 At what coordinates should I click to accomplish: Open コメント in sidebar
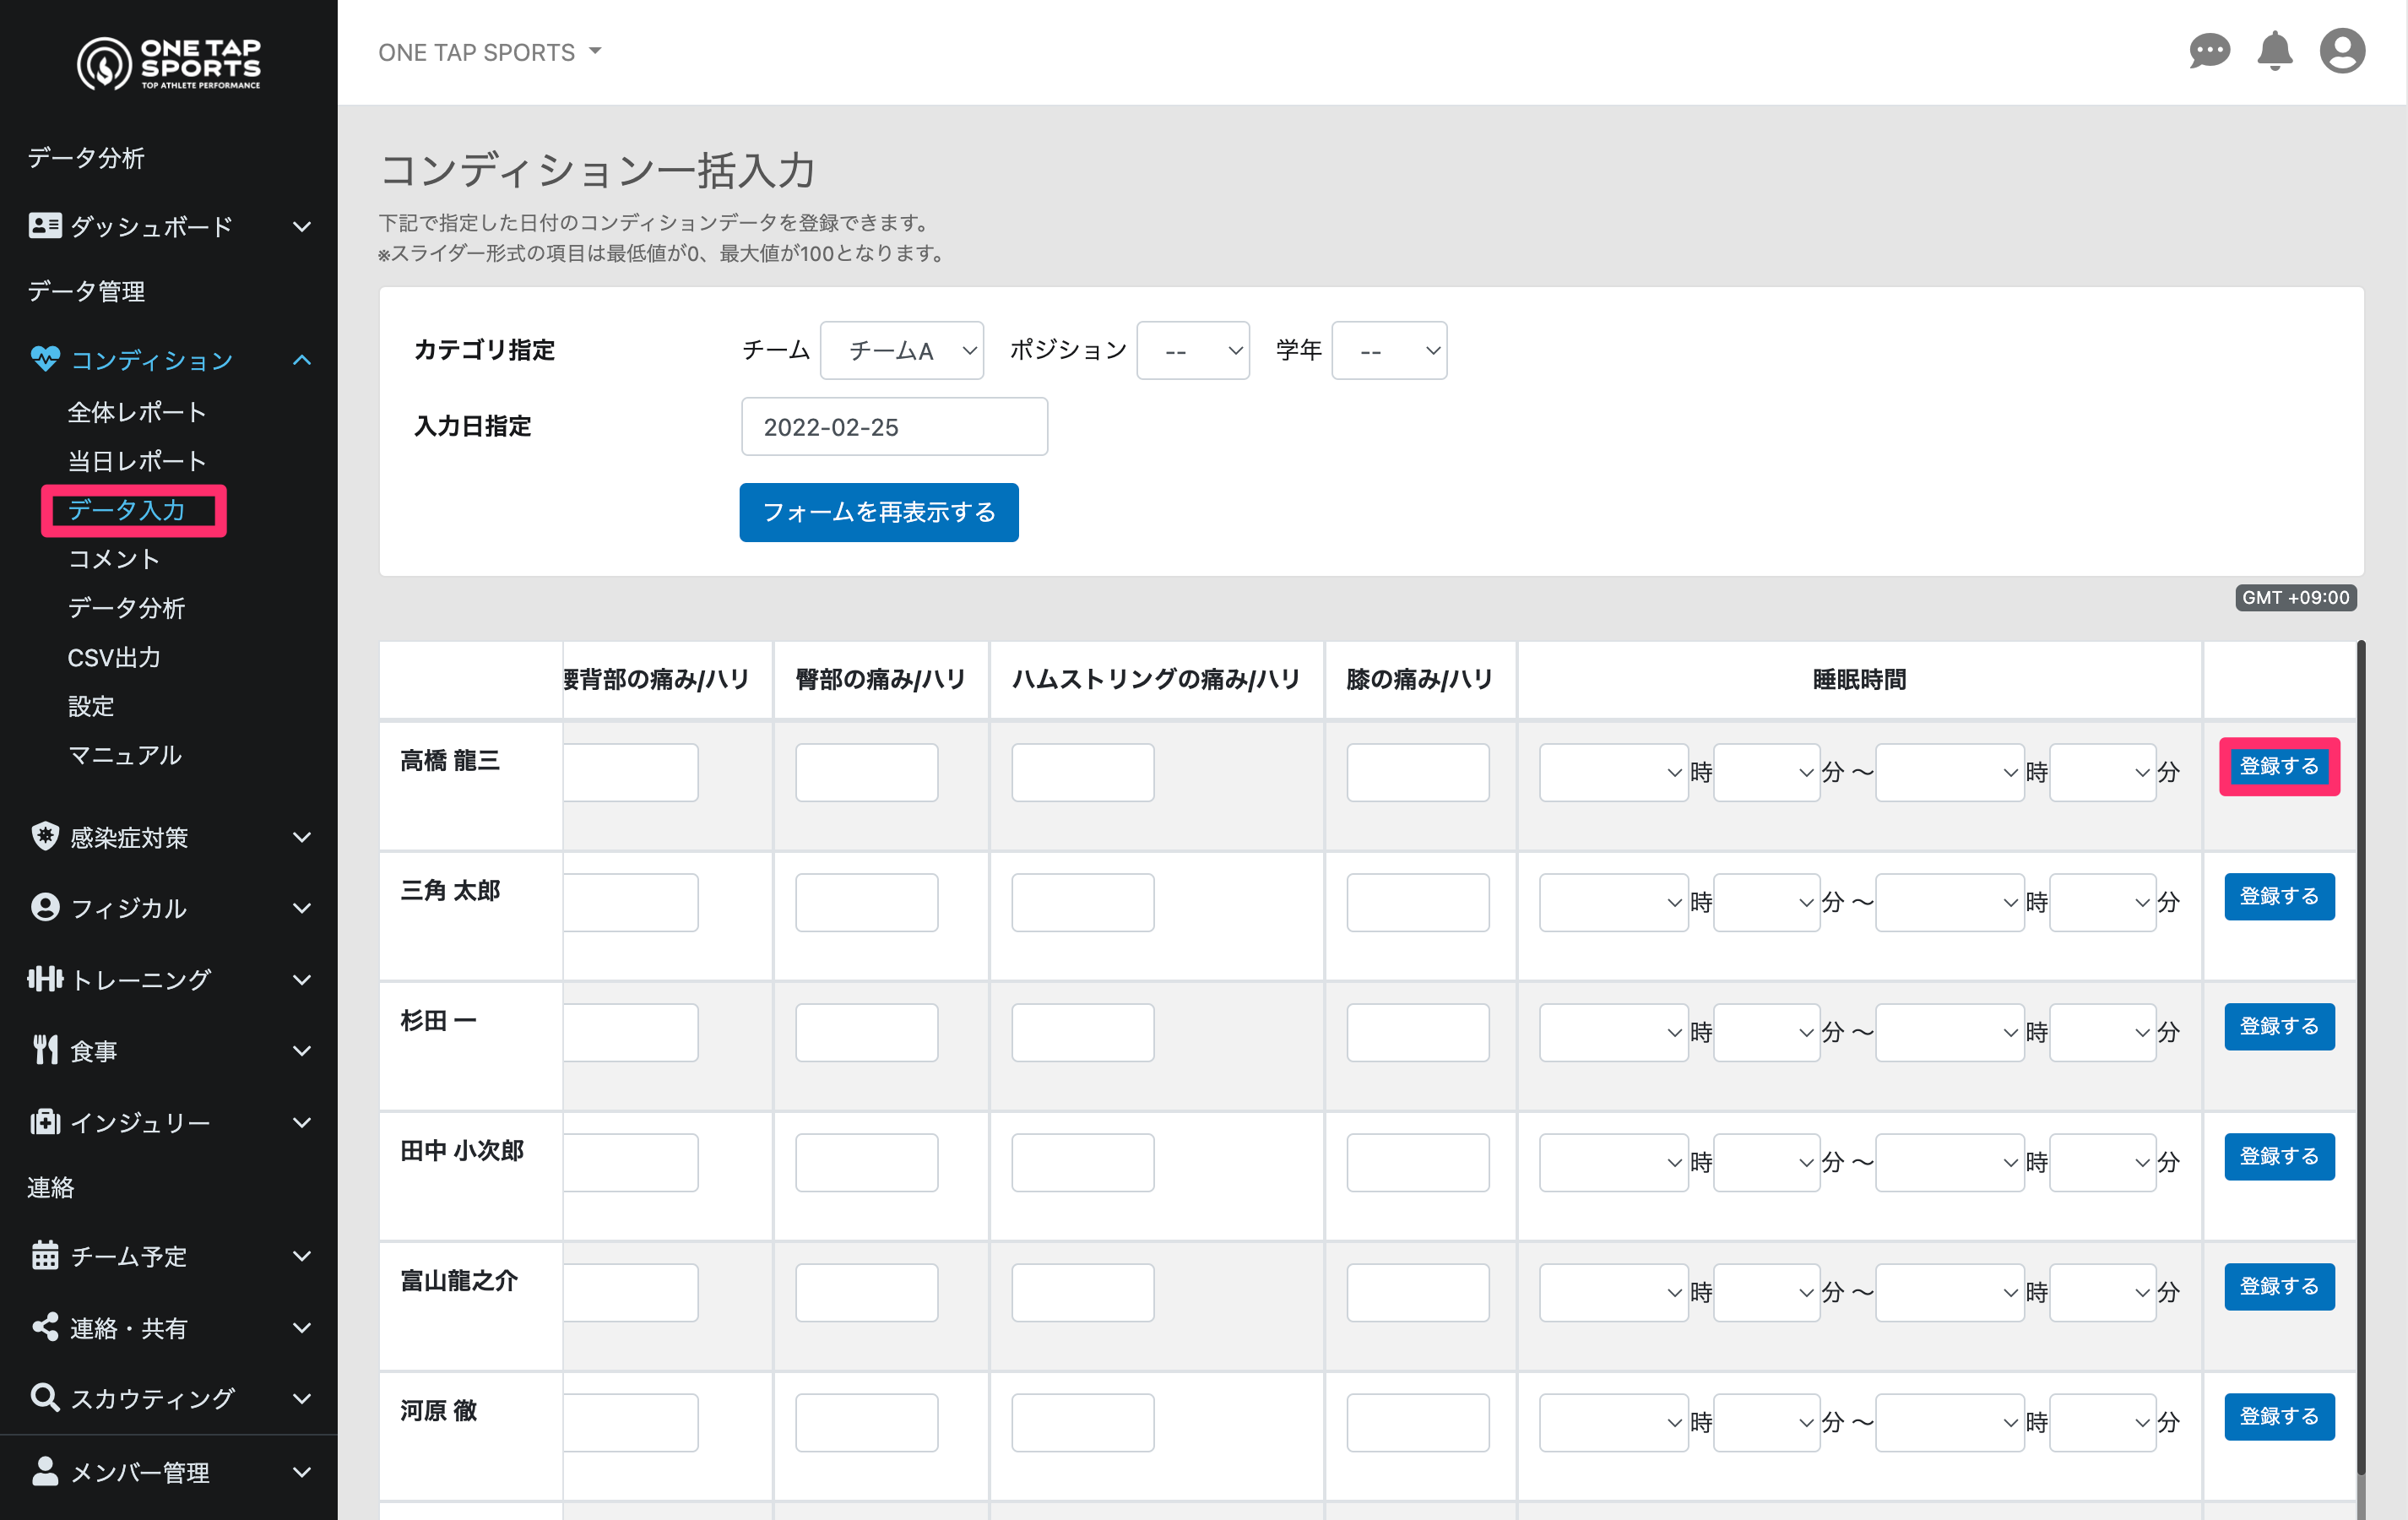[113, 559]
